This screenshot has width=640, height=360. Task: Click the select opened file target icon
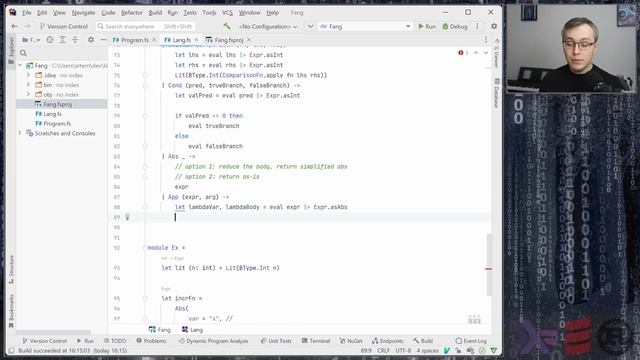50,40
